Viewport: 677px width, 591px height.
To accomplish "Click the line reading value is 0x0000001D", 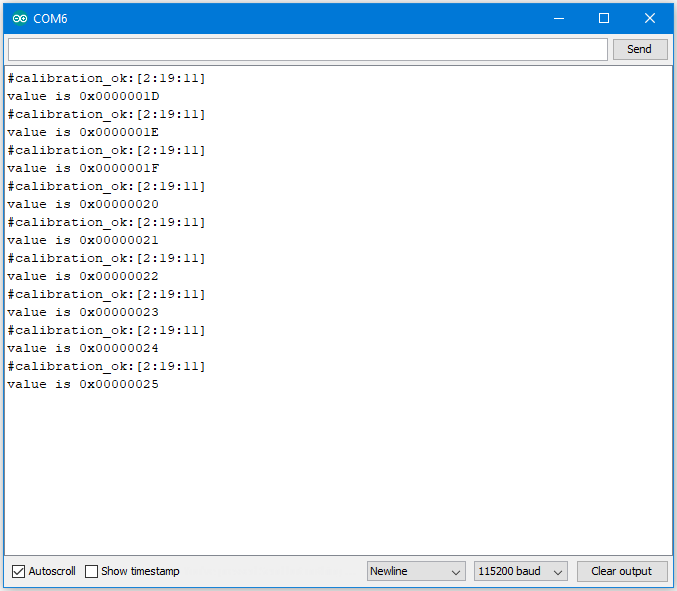I will point(83,96).
